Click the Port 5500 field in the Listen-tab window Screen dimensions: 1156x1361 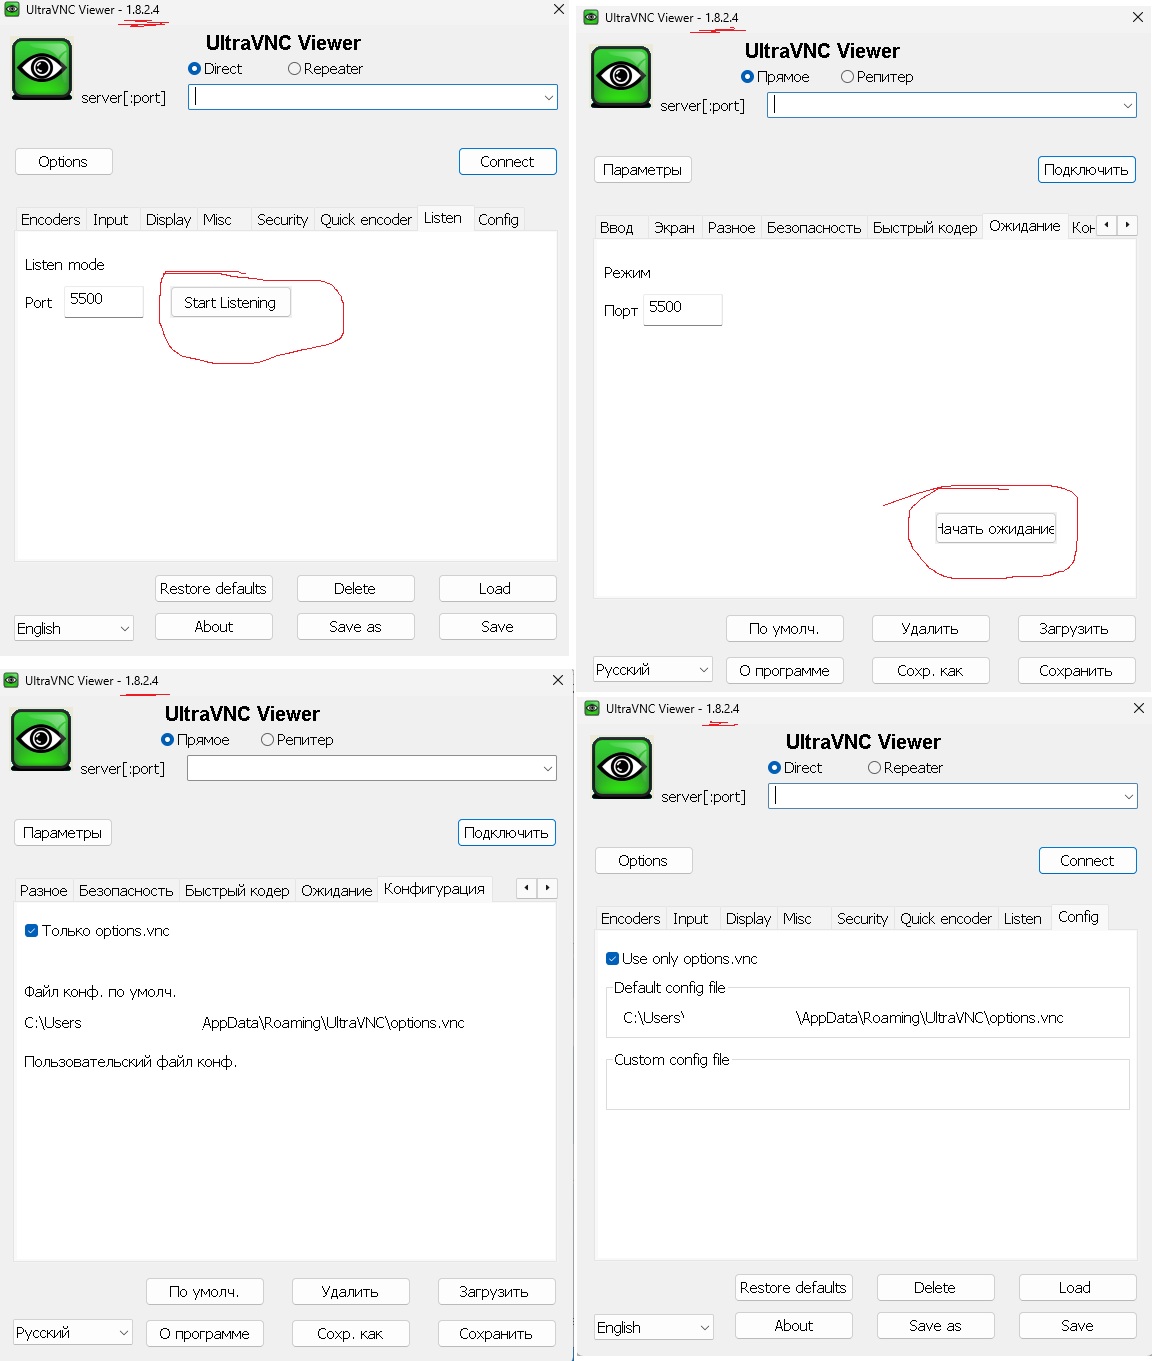coord(104,301)
